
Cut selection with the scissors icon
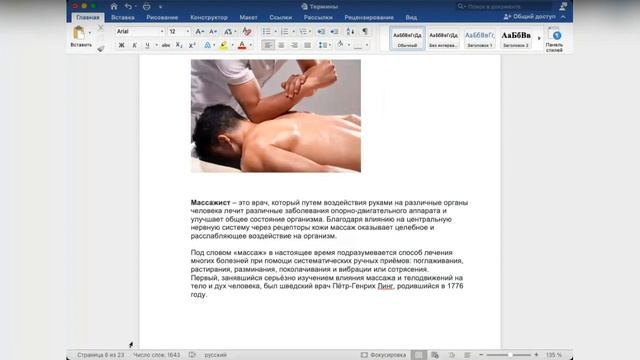100,28
